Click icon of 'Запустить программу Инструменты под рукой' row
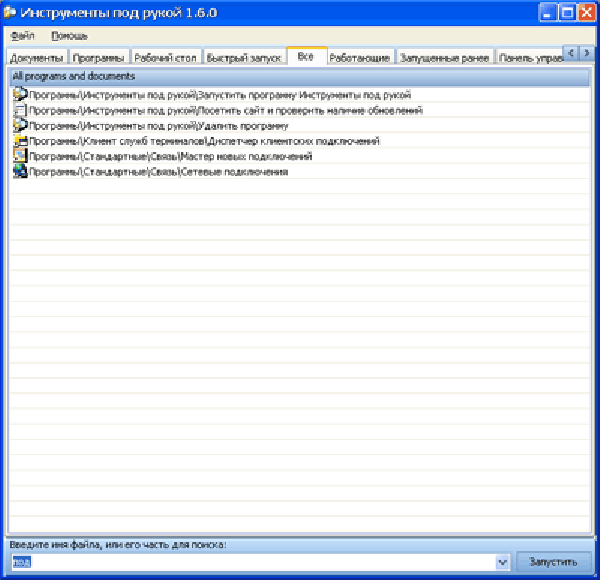 coord(20,94)
